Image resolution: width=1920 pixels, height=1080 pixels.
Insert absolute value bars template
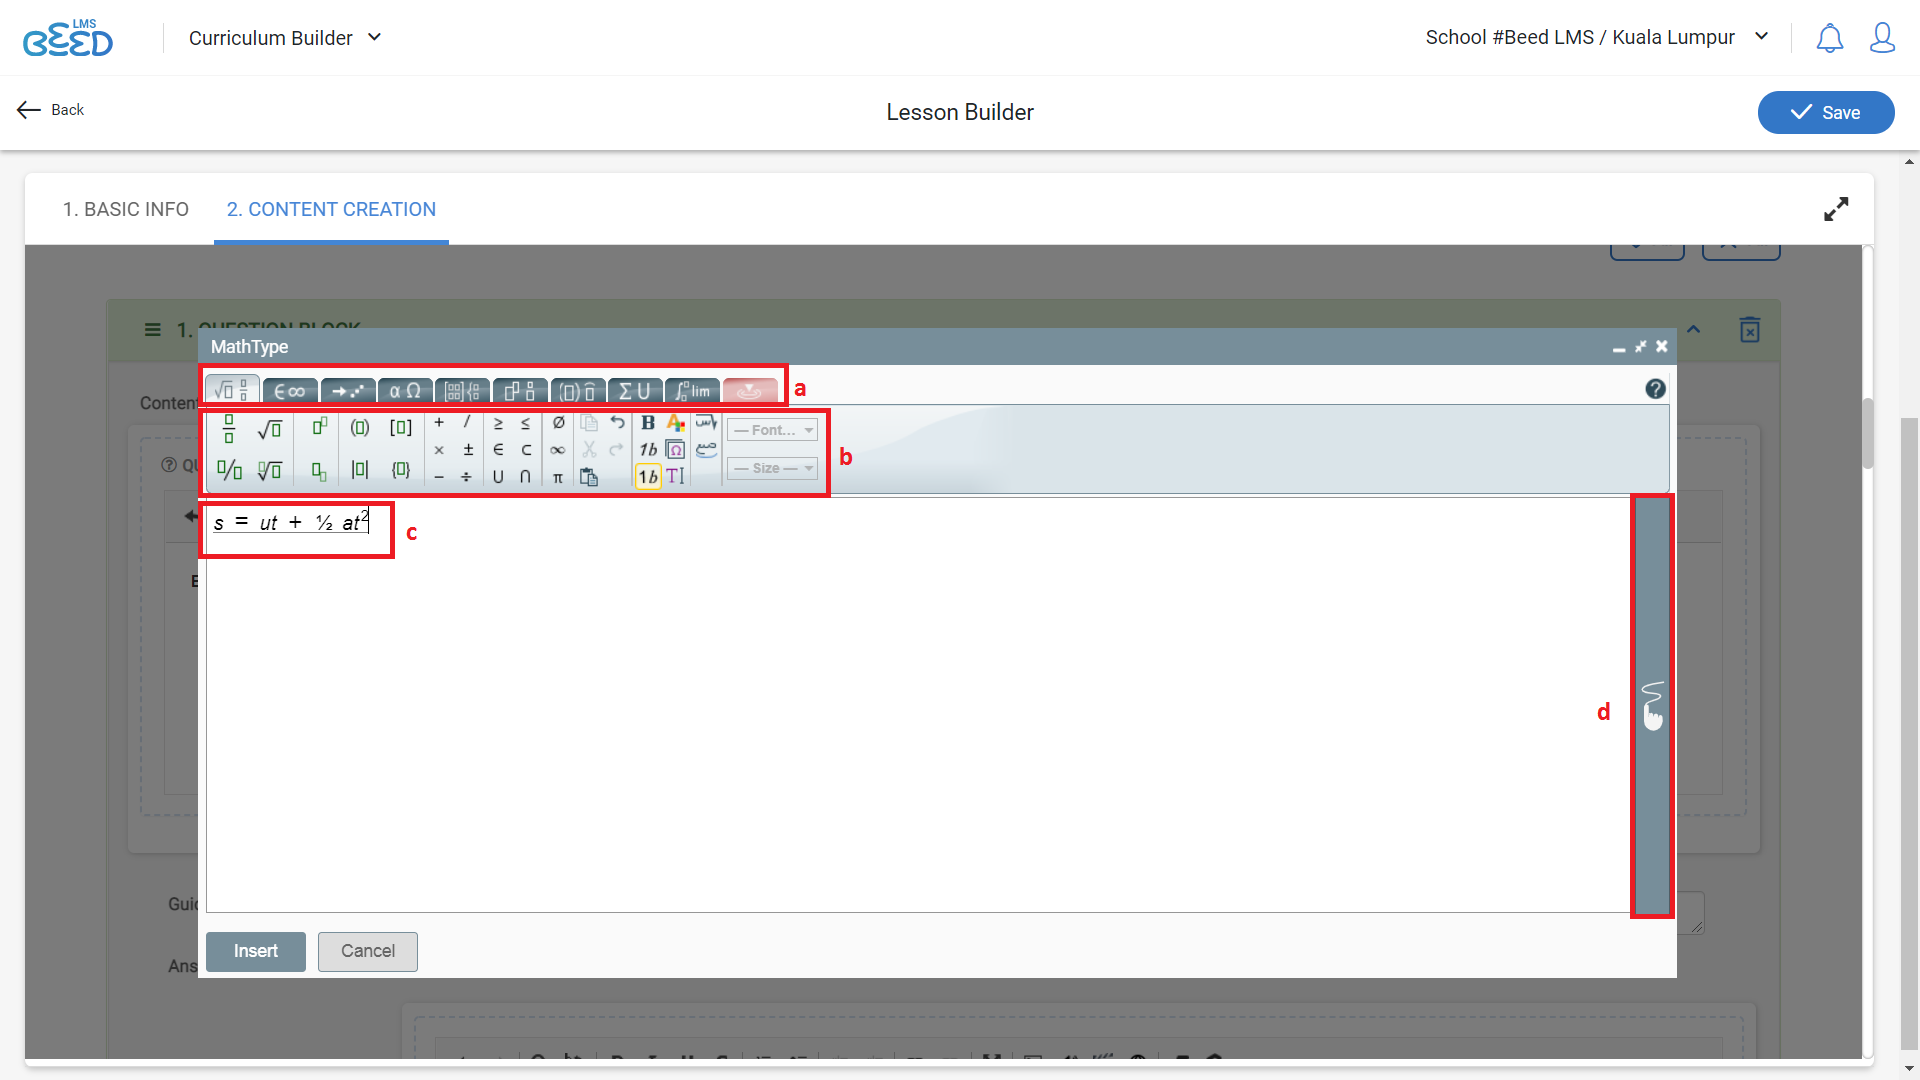(x=360, y=470)
